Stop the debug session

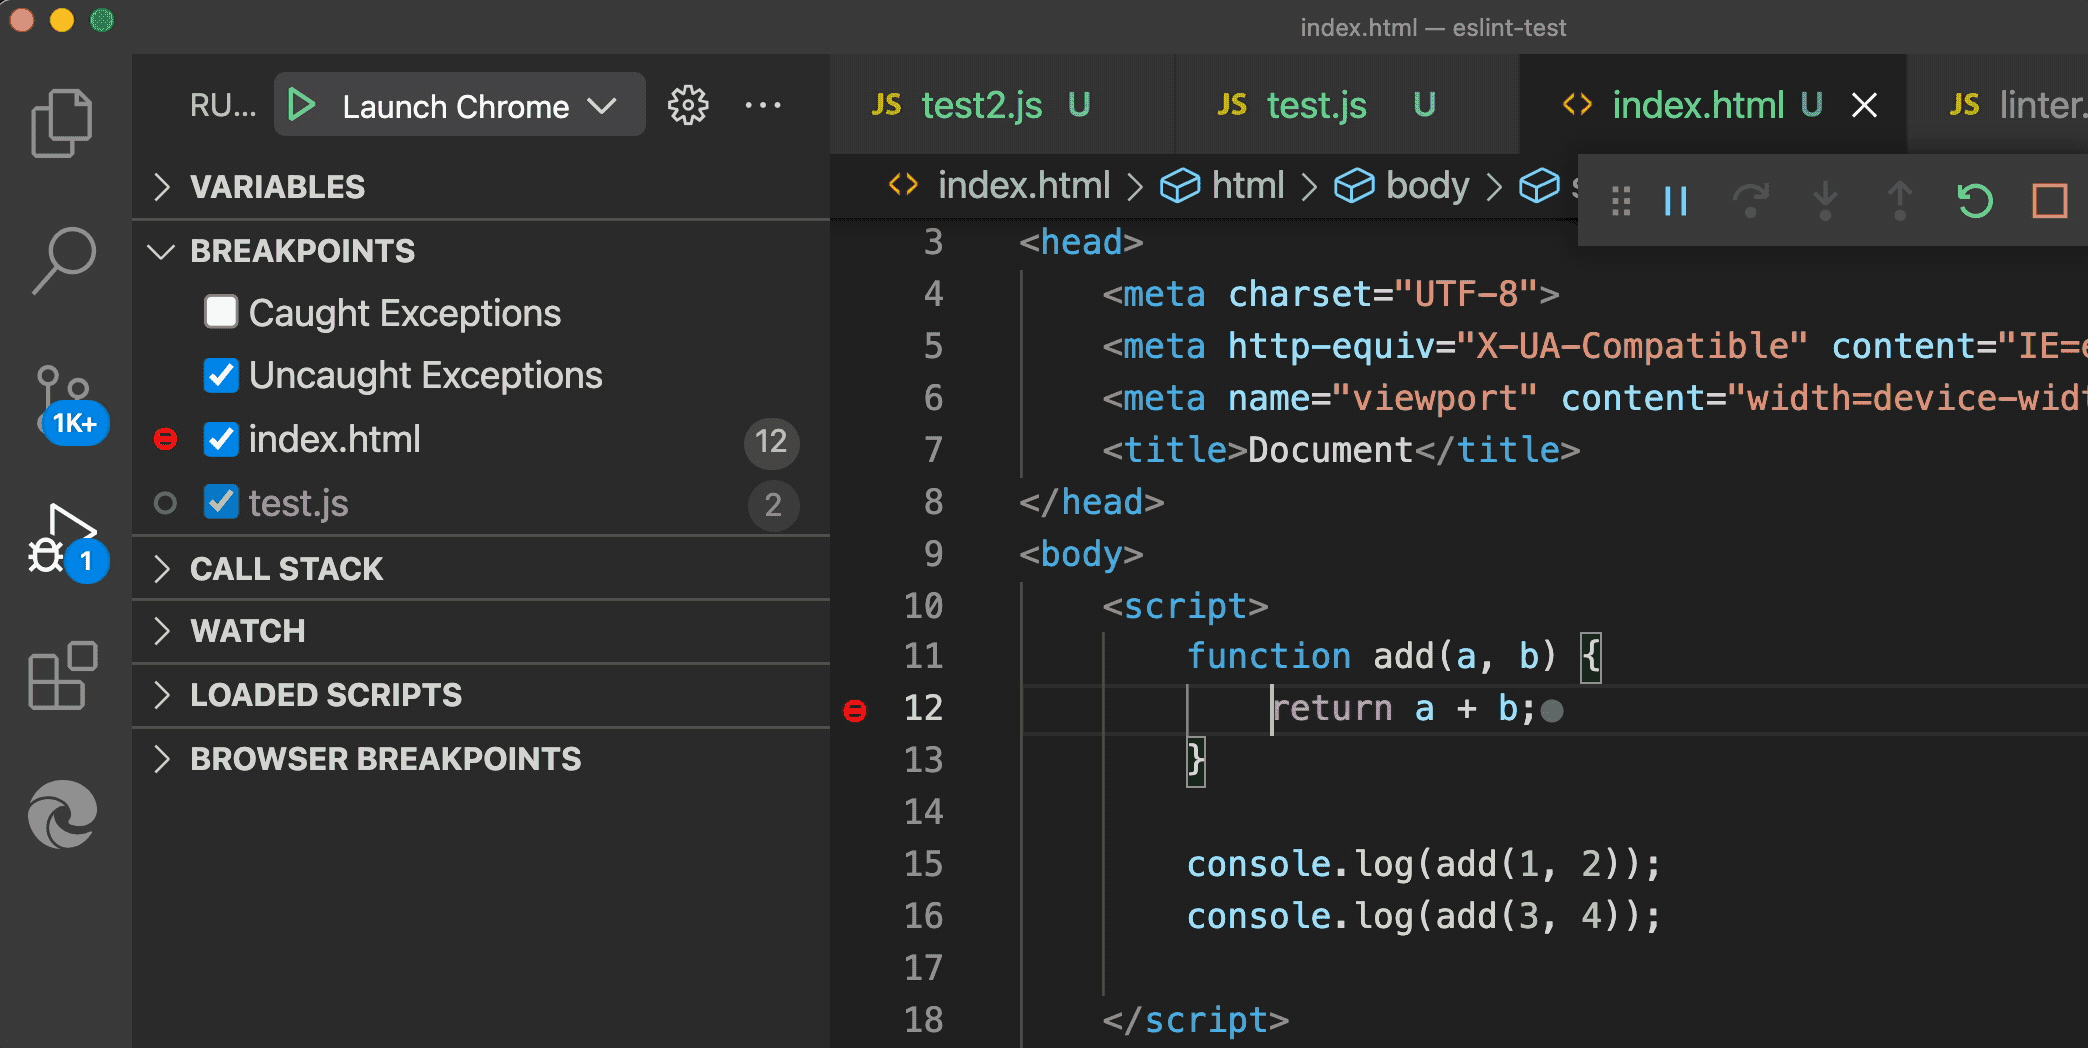click(x=2049, y=201)
